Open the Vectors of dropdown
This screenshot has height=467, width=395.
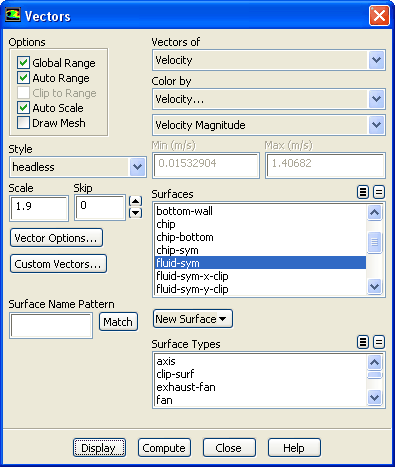[x=377, y=60]
